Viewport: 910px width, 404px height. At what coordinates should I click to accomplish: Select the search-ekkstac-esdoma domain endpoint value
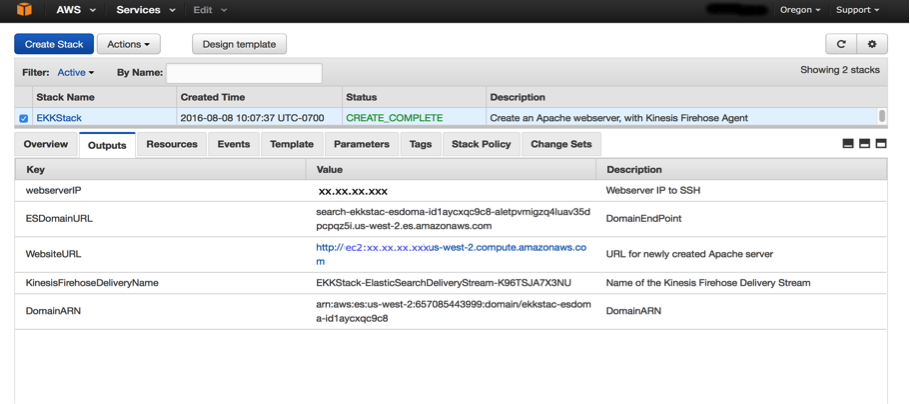coord(453,219)
